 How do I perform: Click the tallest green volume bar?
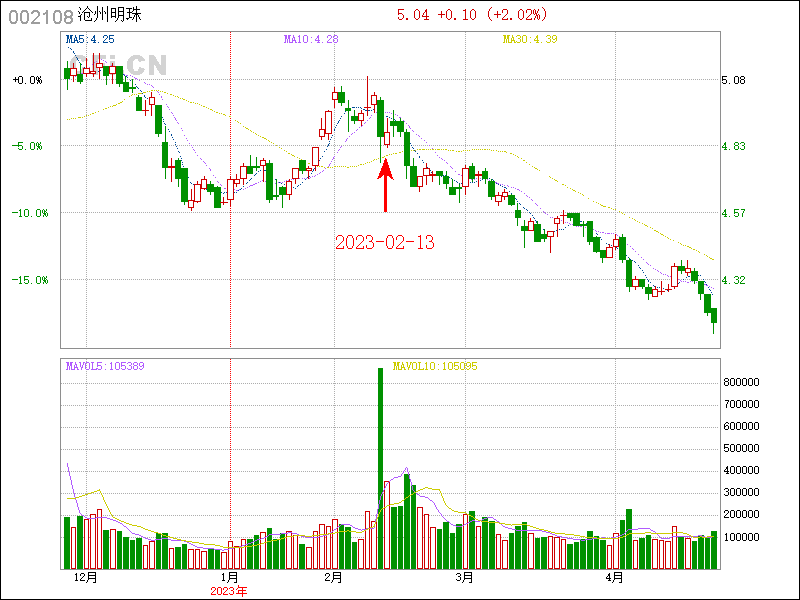tap(380, 468)
